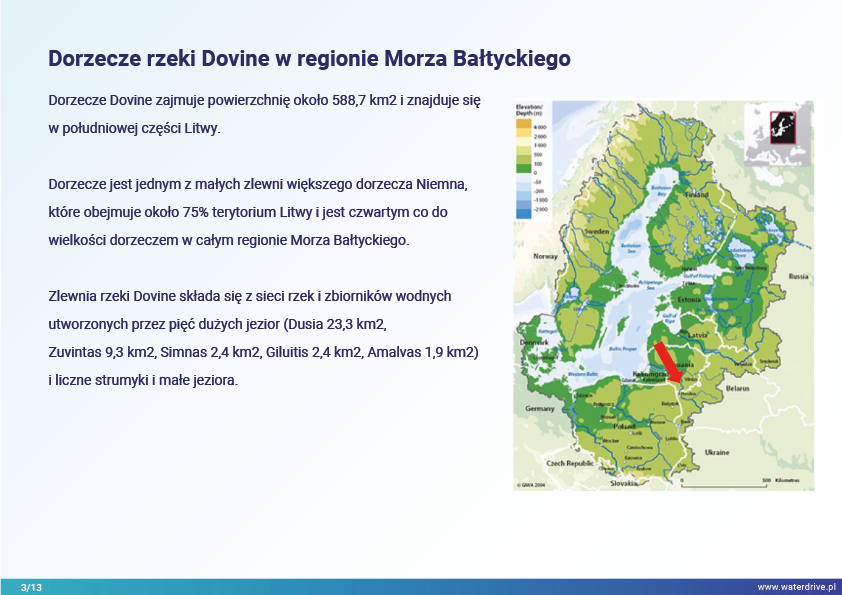Viewport: 842px width, 595px height.
Task: Click the red arrow on the map
Action: 668,362
